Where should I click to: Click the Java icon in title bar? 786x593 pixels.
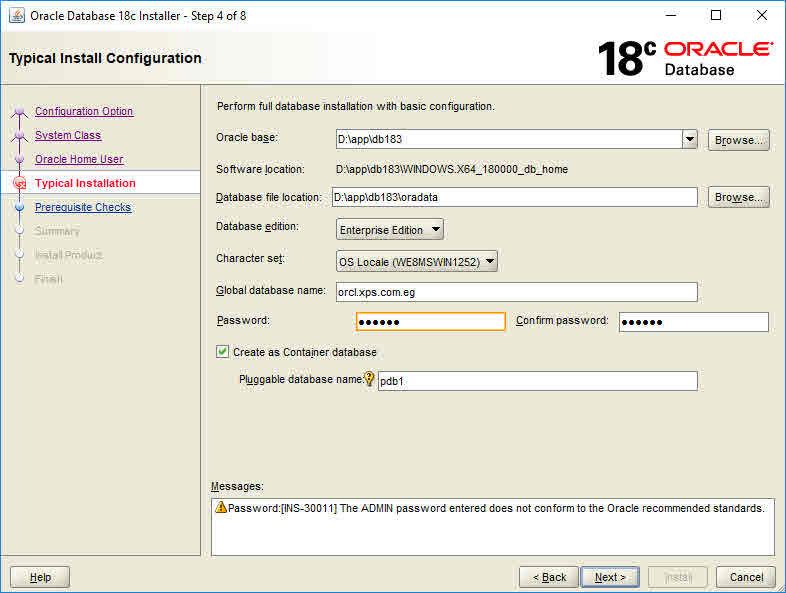pos(16,16)
